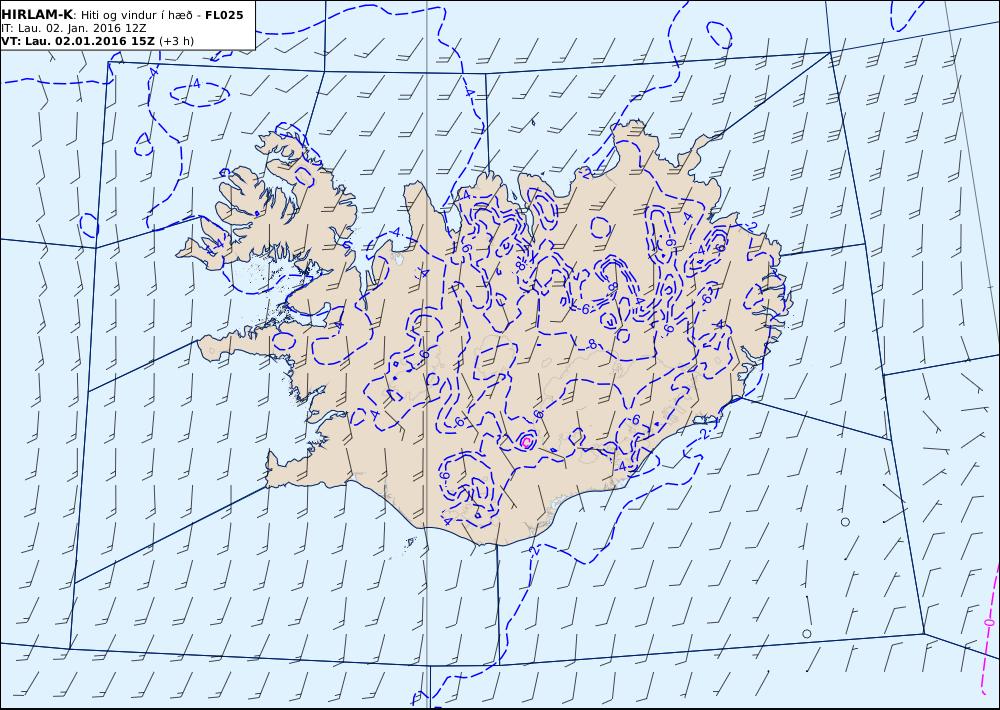This screenshot has height=710, width=1000.
Task: Click the "HIRLAM-K" model name in the title box
Action: 36,15
